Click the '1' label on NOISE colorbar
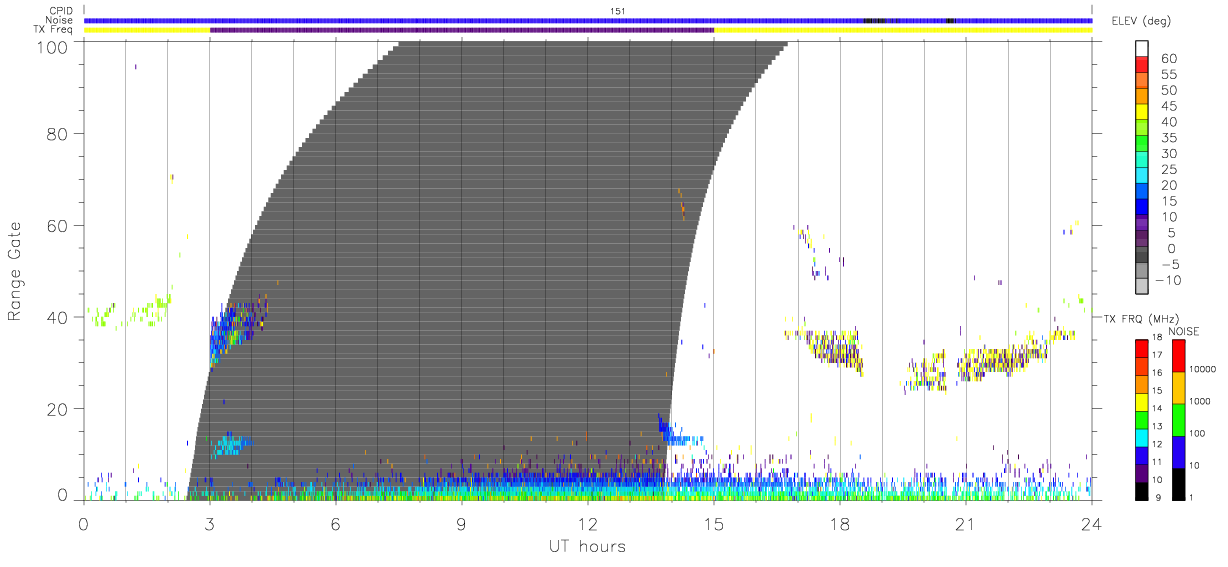 (1191, 498)
